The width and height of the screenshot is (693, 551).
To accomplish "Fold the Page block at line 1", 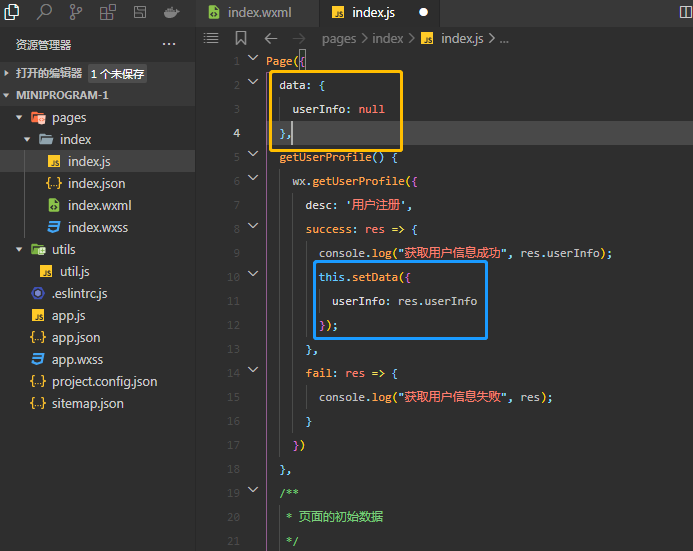I will pyautogui.click(x=253, y=57).
